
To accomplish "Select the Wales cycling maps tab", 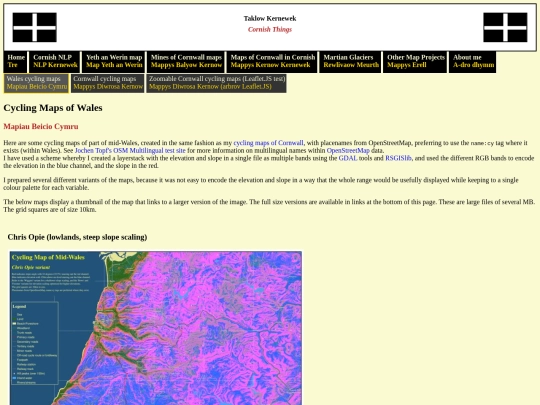I will click(36, 83).
